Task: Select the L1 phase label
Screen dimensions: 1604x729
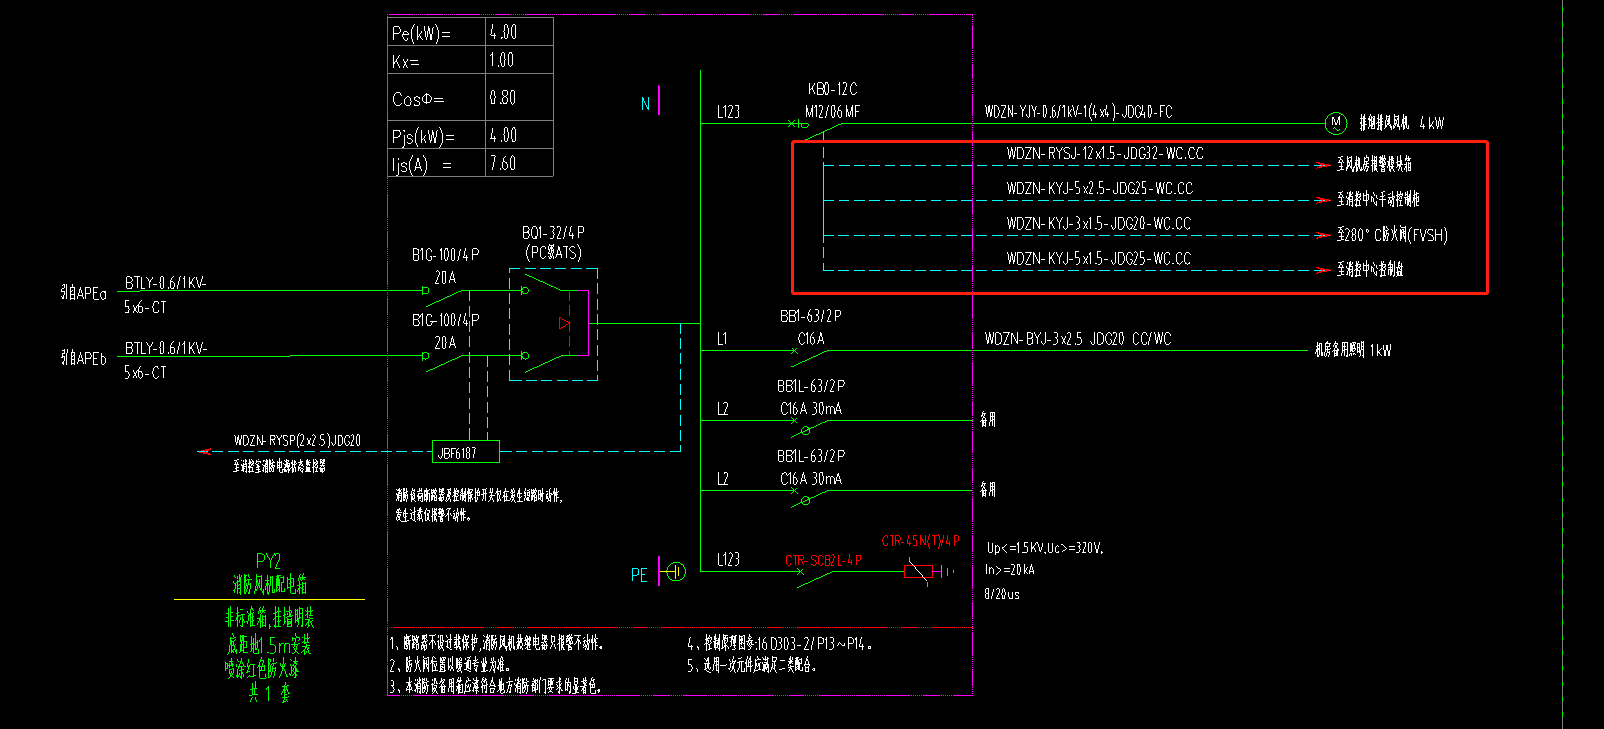Action: [722, 339]
